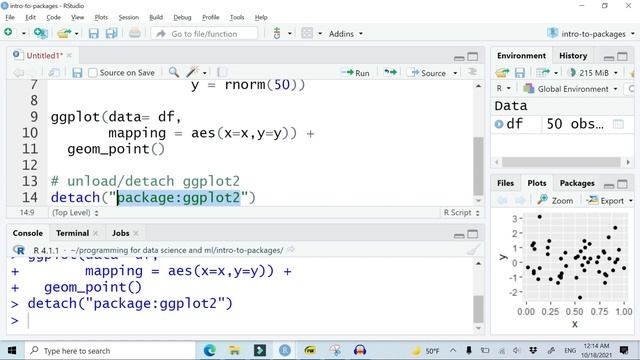Open the Addins dropdown

tap(346, 34)
